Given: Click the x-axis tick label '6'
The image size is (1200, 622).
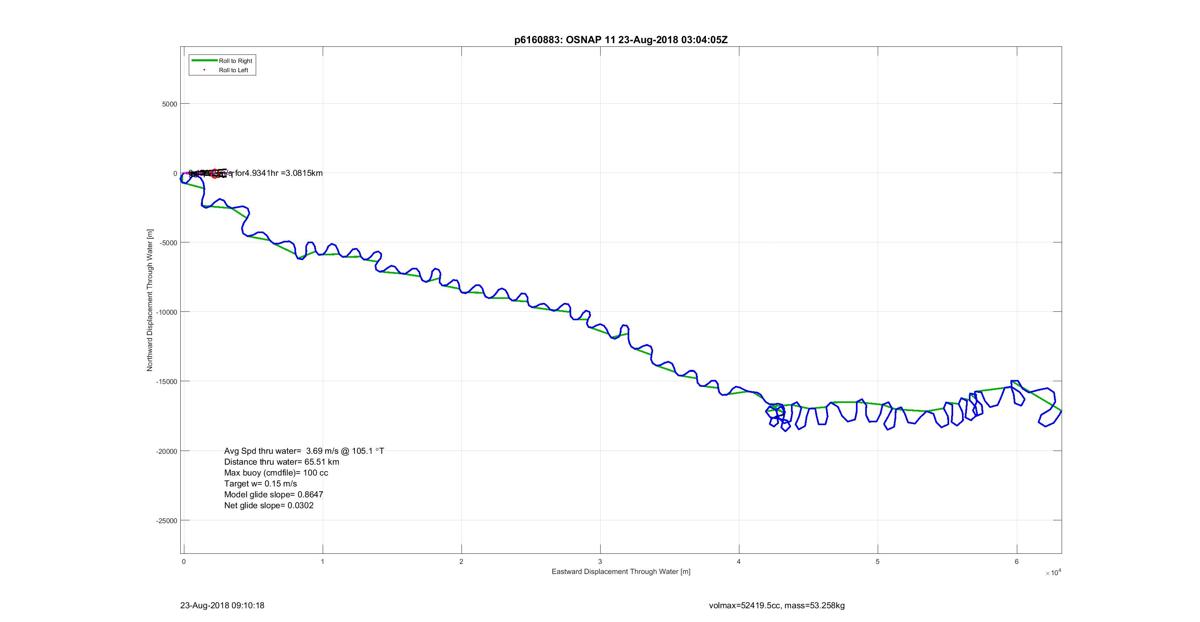Looking at the screenshot, I should coord(1017,561).
